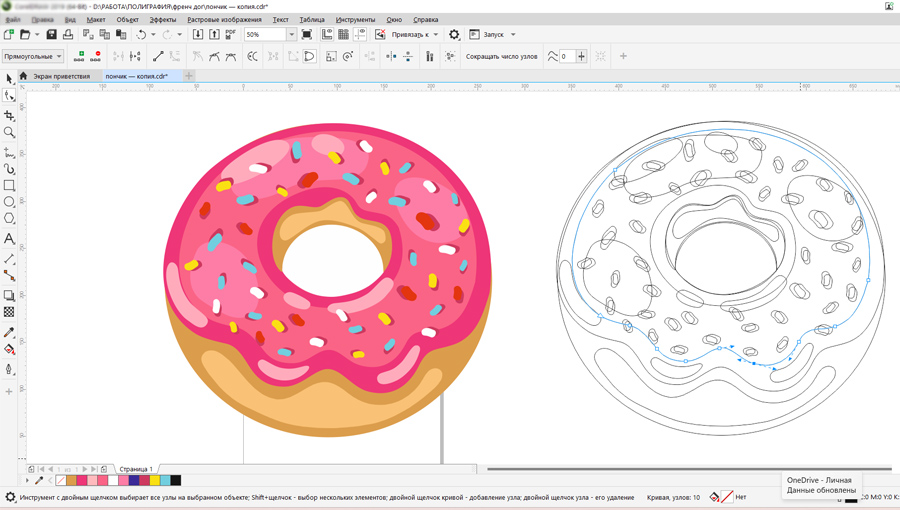900x510 pixels.
Task: Click the Сокращать число узлов button
Action: (x=501, y=57)
